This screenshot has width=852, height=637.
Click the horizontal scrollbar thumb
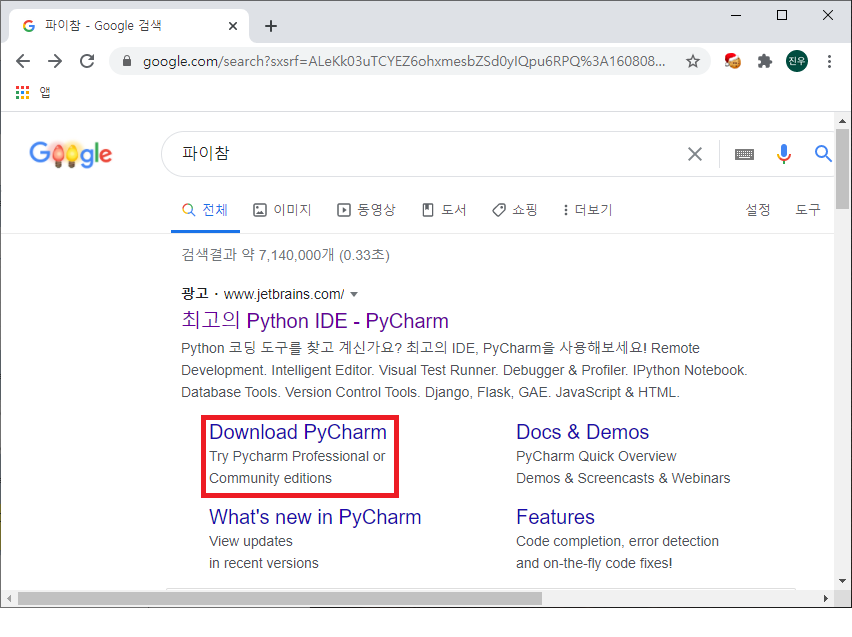click(x=280, y=598)
